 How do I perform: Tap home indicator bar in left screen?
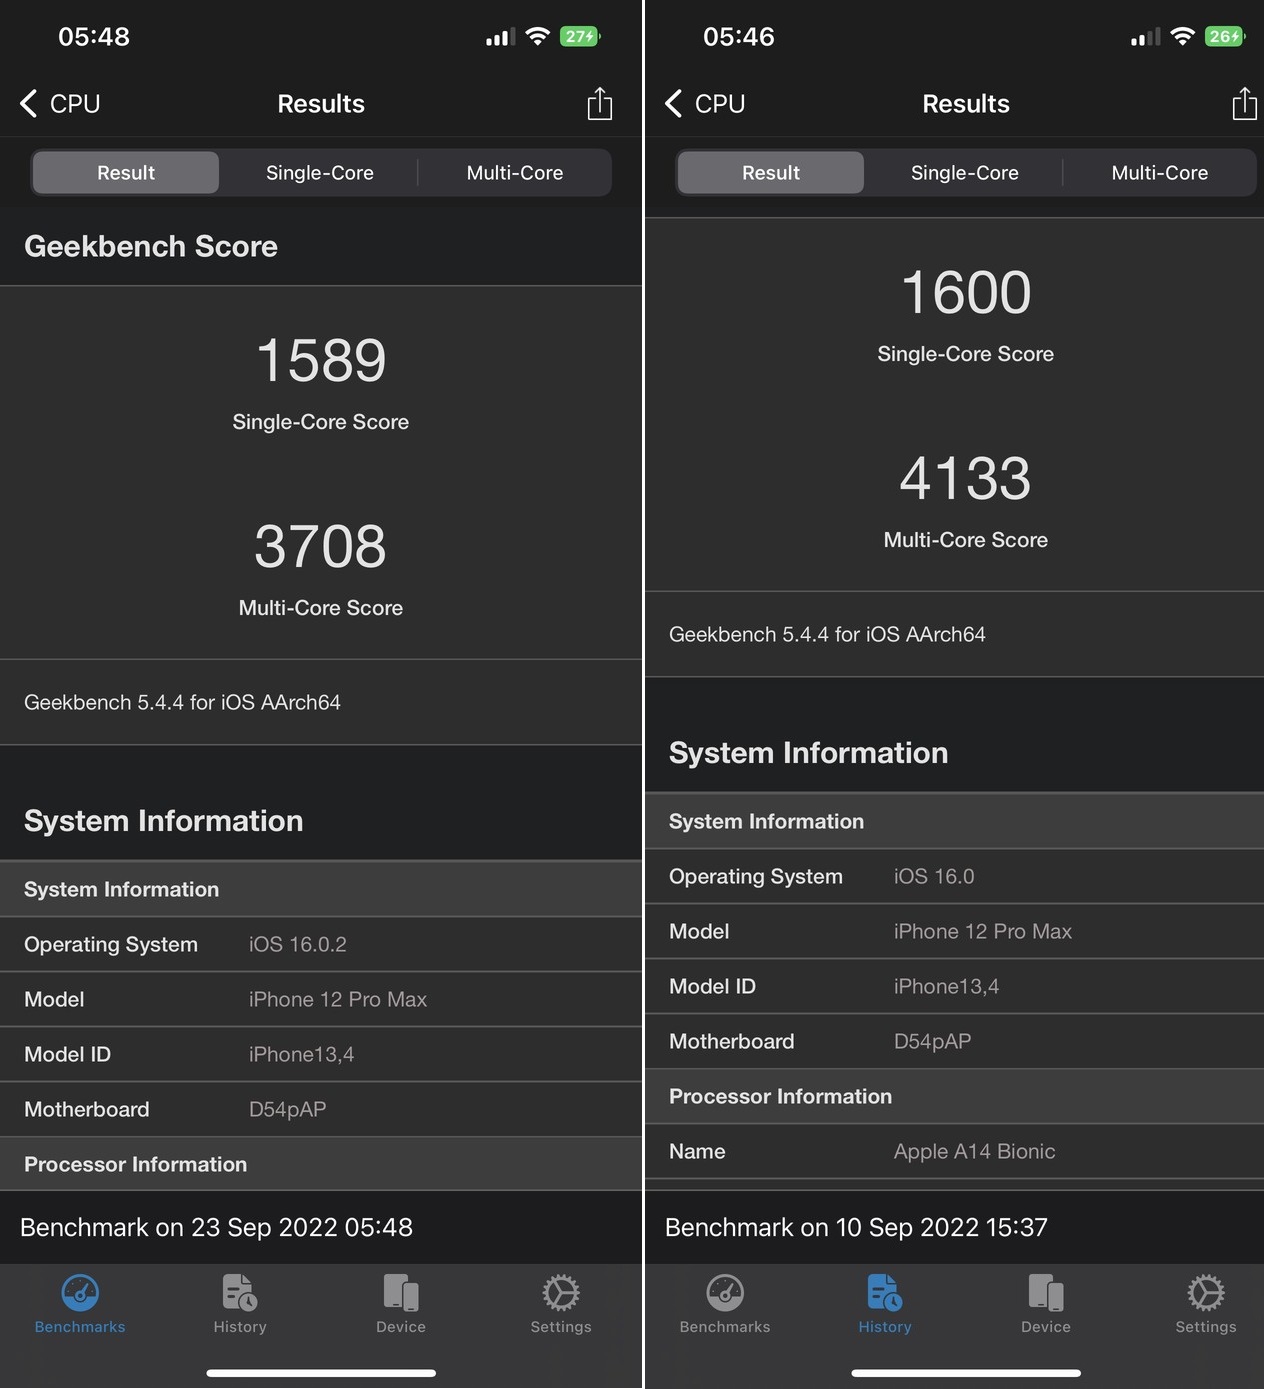coord(321,1373)
